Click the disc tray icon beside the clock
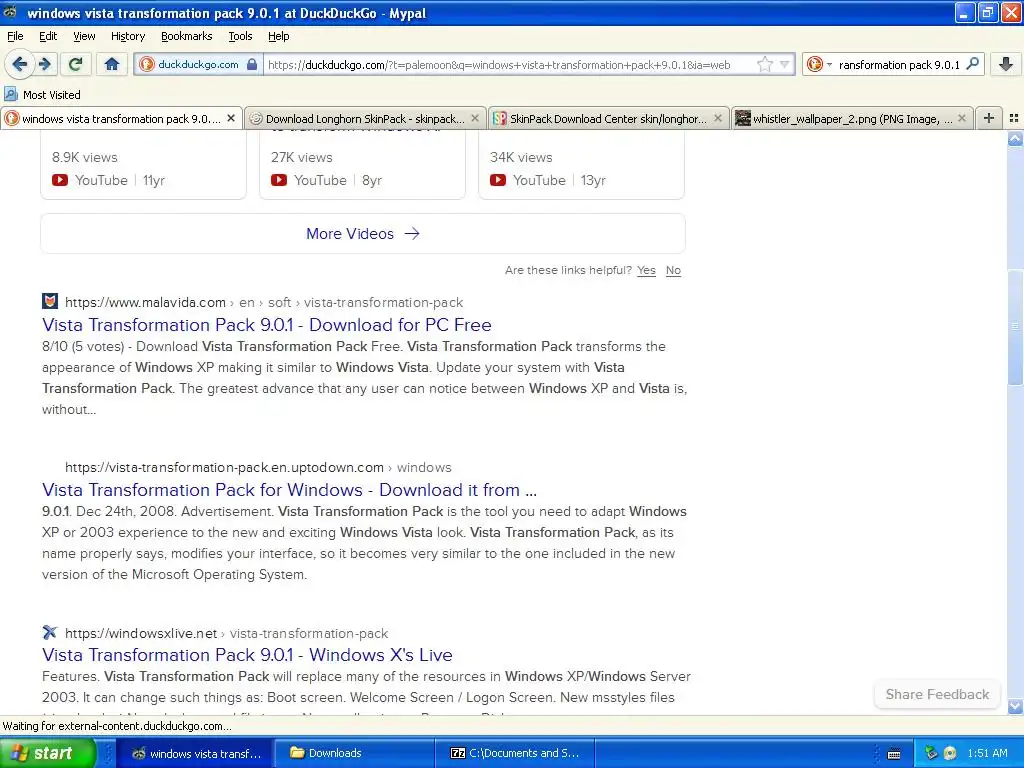Viewport: 1024px width, 768px height. point(950,753)
